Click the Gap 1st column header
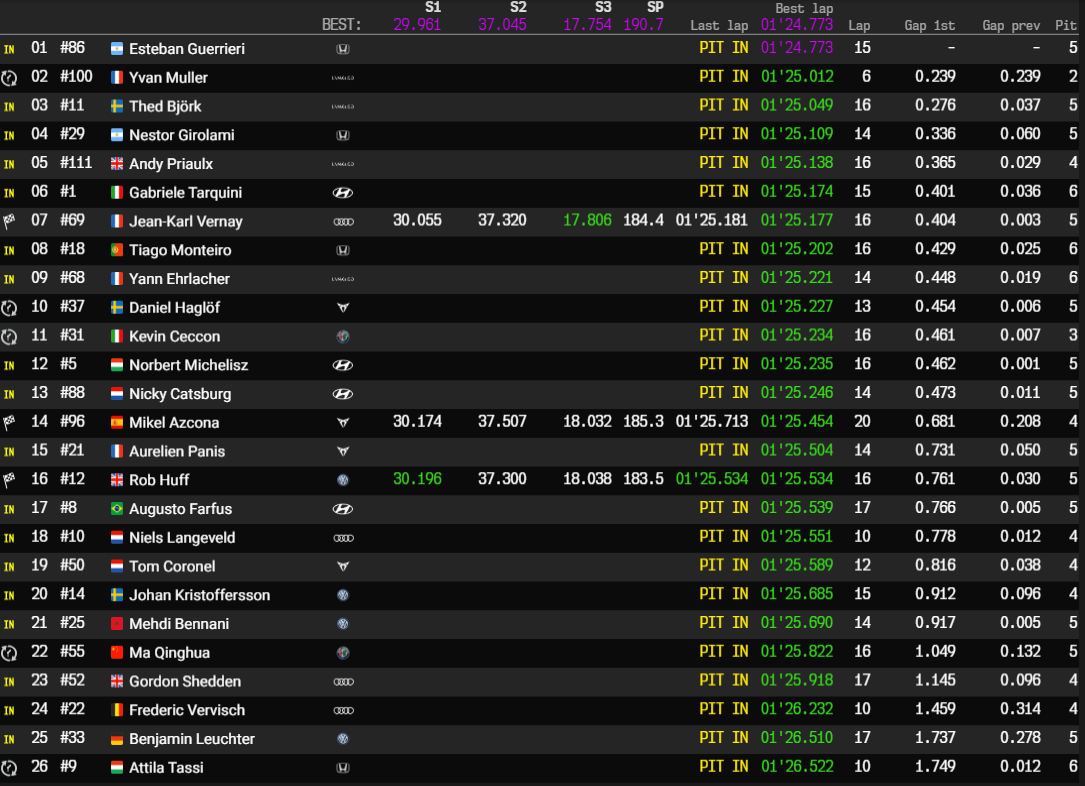This screenshot has height=786, width=1085. (x=929, y=25)
